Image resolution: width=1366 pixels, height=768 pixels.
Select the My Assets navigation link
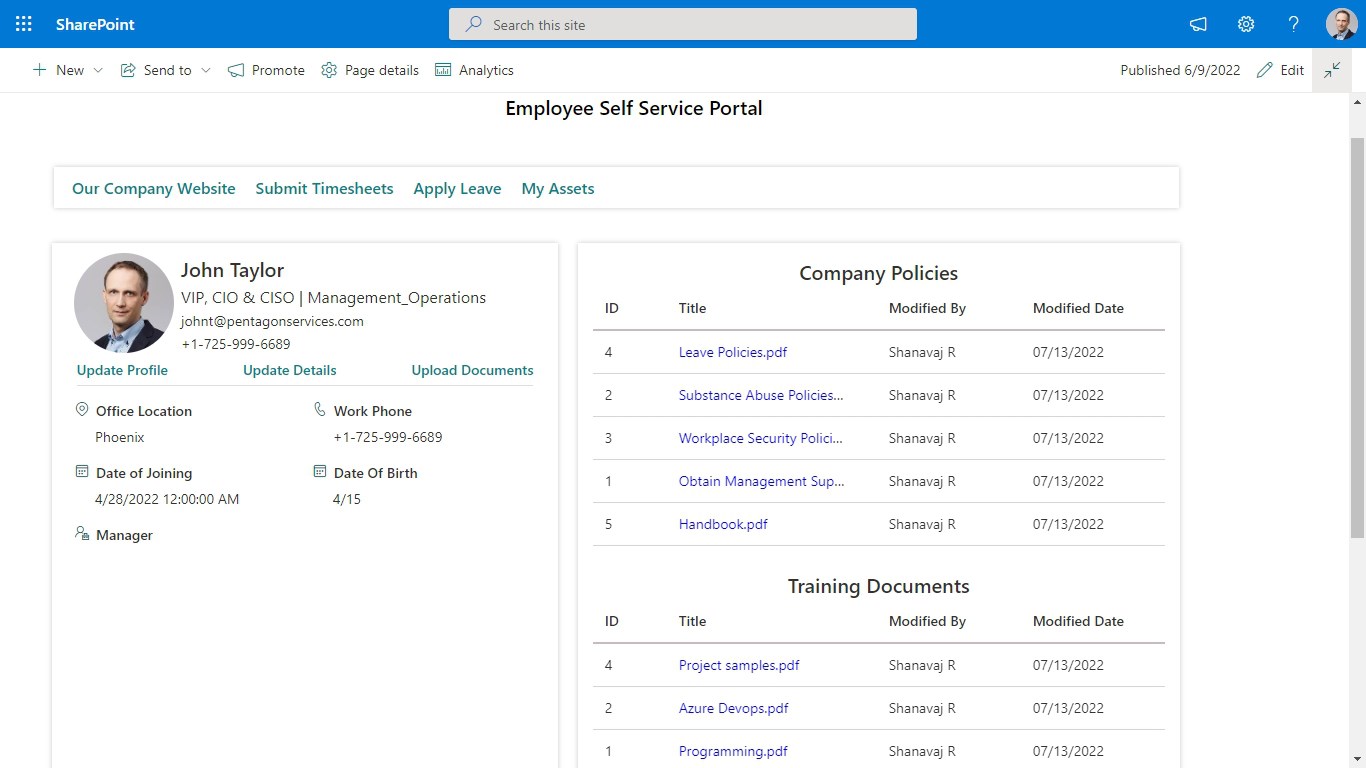558,188
